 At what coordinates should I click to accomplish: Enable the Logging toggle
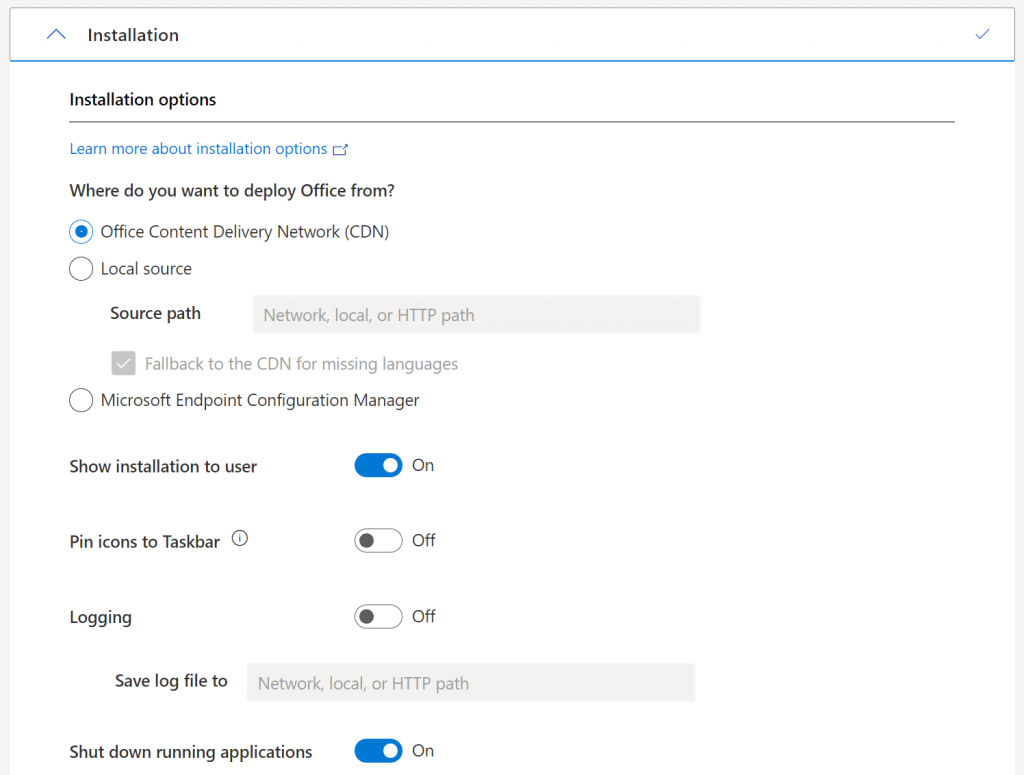click(378, 616)
